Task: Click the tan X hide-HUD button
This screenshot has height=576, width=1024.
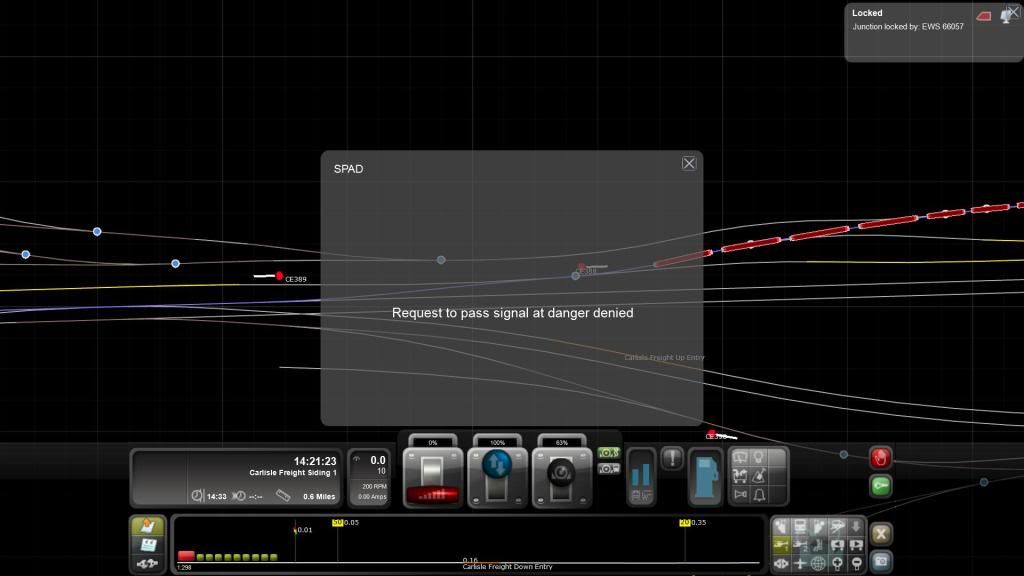Action: (880, 534)
